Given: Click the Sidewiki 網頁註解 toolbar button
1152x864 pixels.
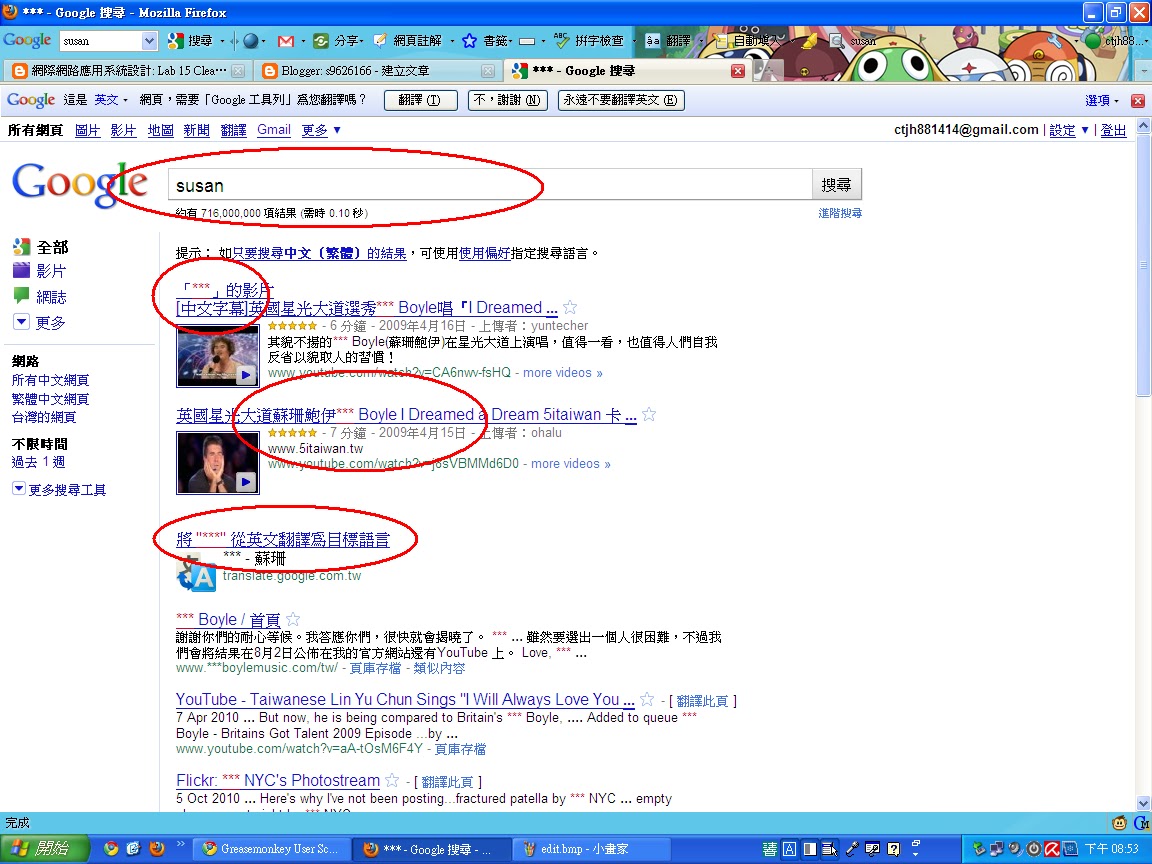Looking at the screenshot, I should [408, 41].
